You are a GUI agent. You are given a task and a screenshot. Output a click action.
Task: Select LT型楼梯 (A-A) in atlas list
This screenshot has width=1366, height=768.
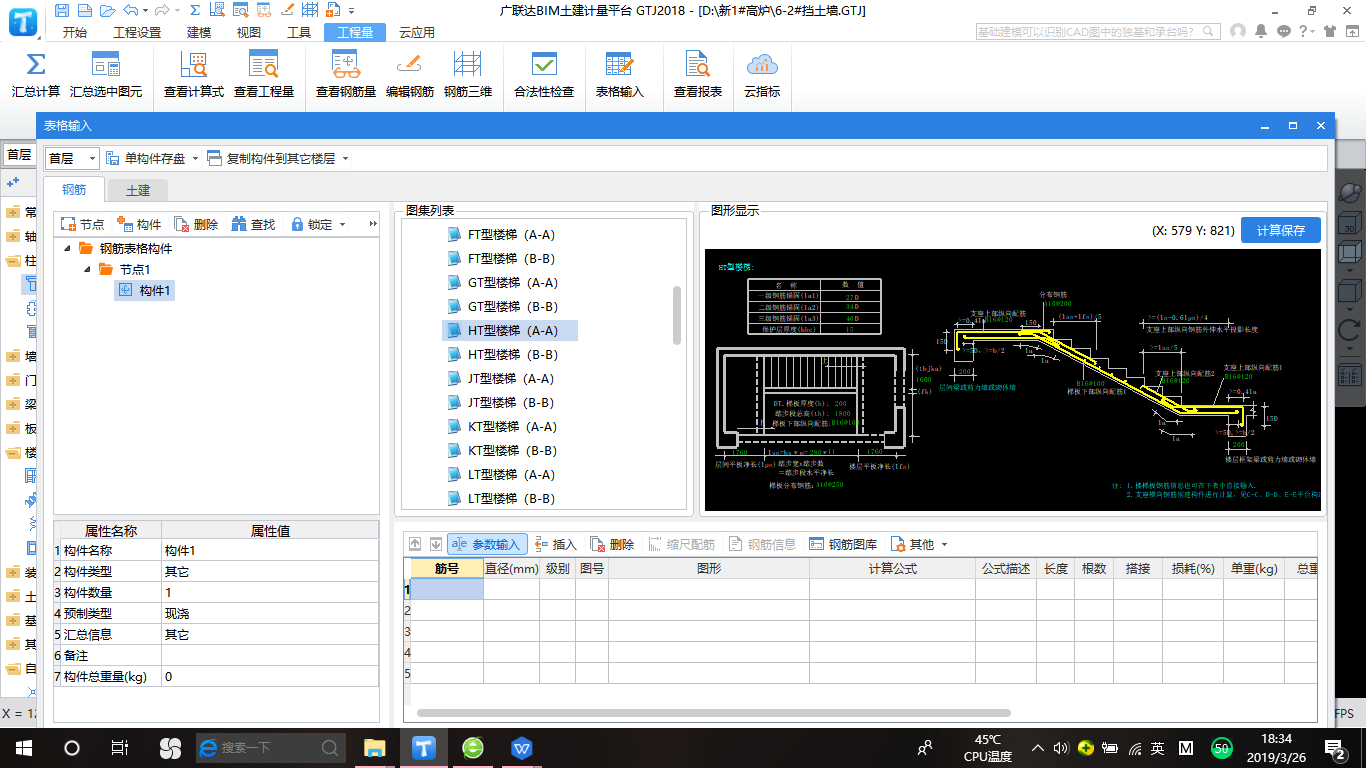pos(499,475)
